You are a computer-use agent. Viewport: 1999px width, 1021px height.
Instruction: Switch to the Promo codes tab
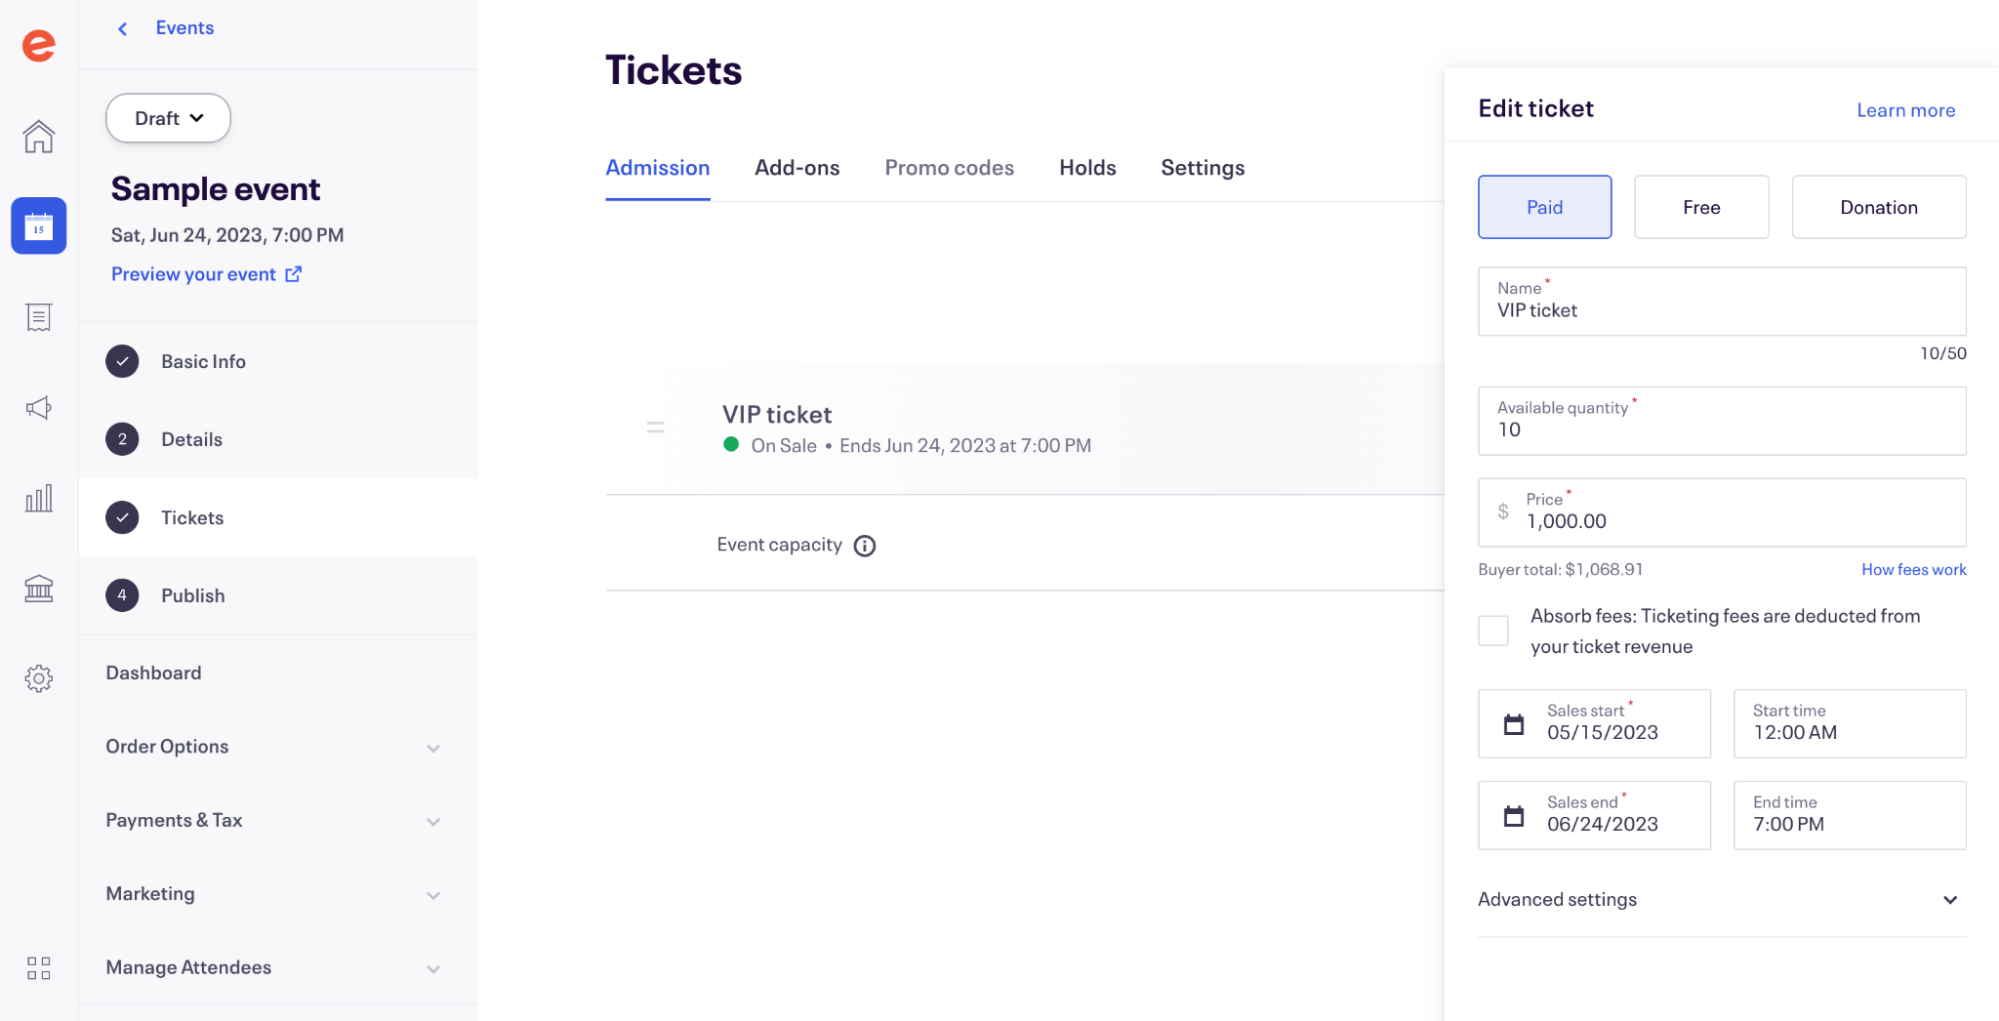[x=948, y=168]
